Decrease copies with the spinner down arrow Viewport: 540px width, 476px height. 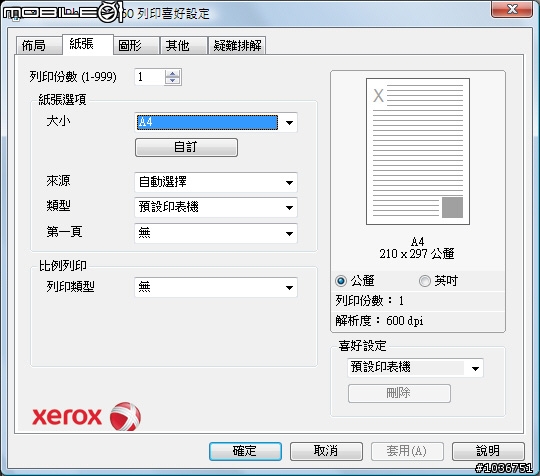(x=173, y=81)
